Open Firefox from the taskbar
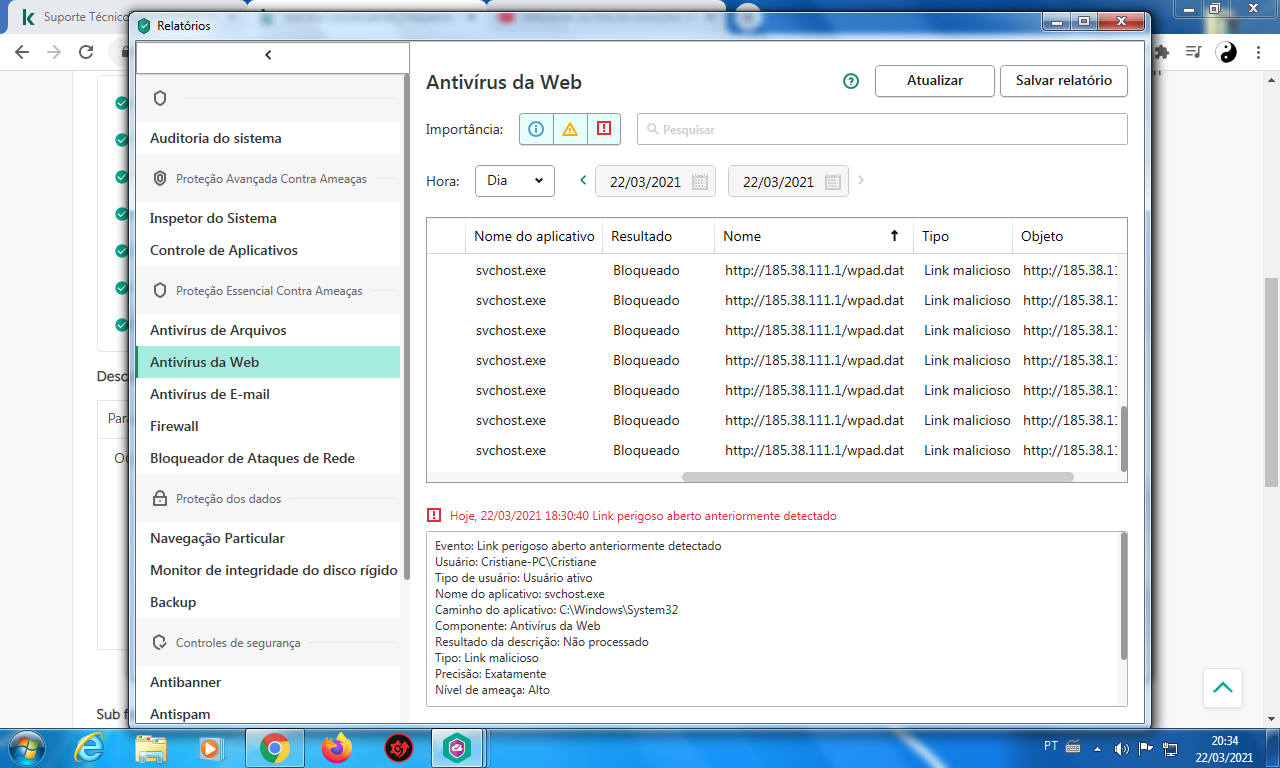 [337, 747]
